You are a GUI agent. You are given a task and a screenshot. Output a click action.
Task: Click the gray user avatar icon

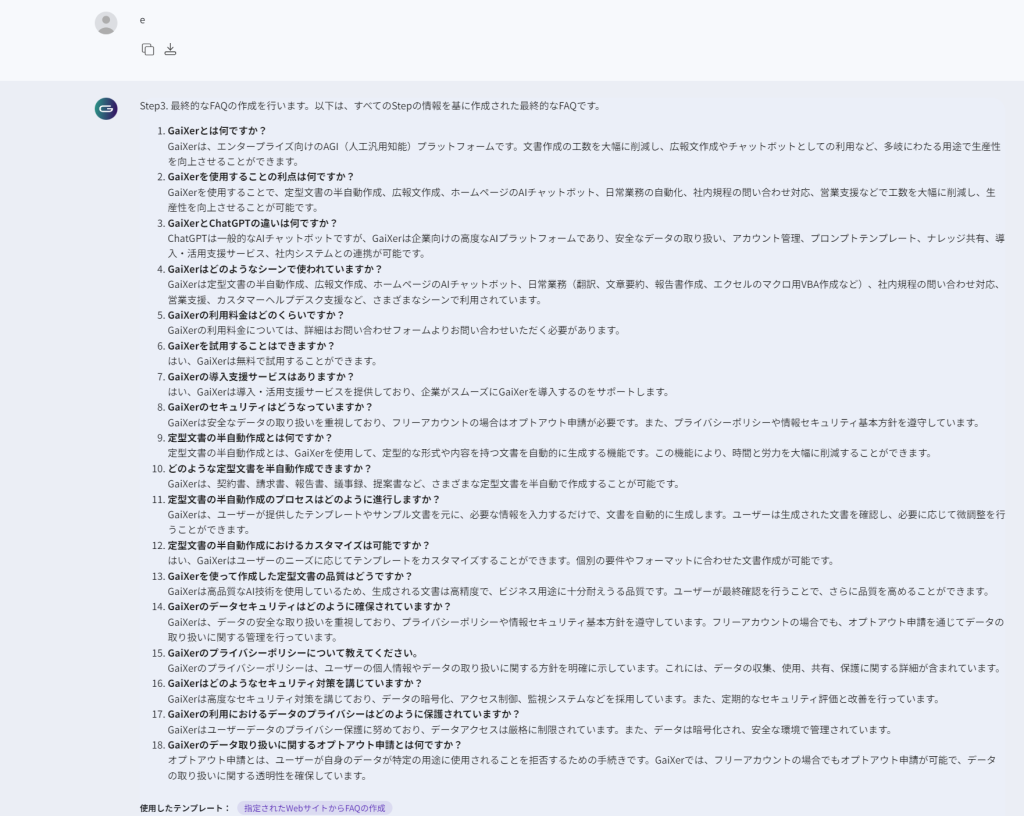106,23
